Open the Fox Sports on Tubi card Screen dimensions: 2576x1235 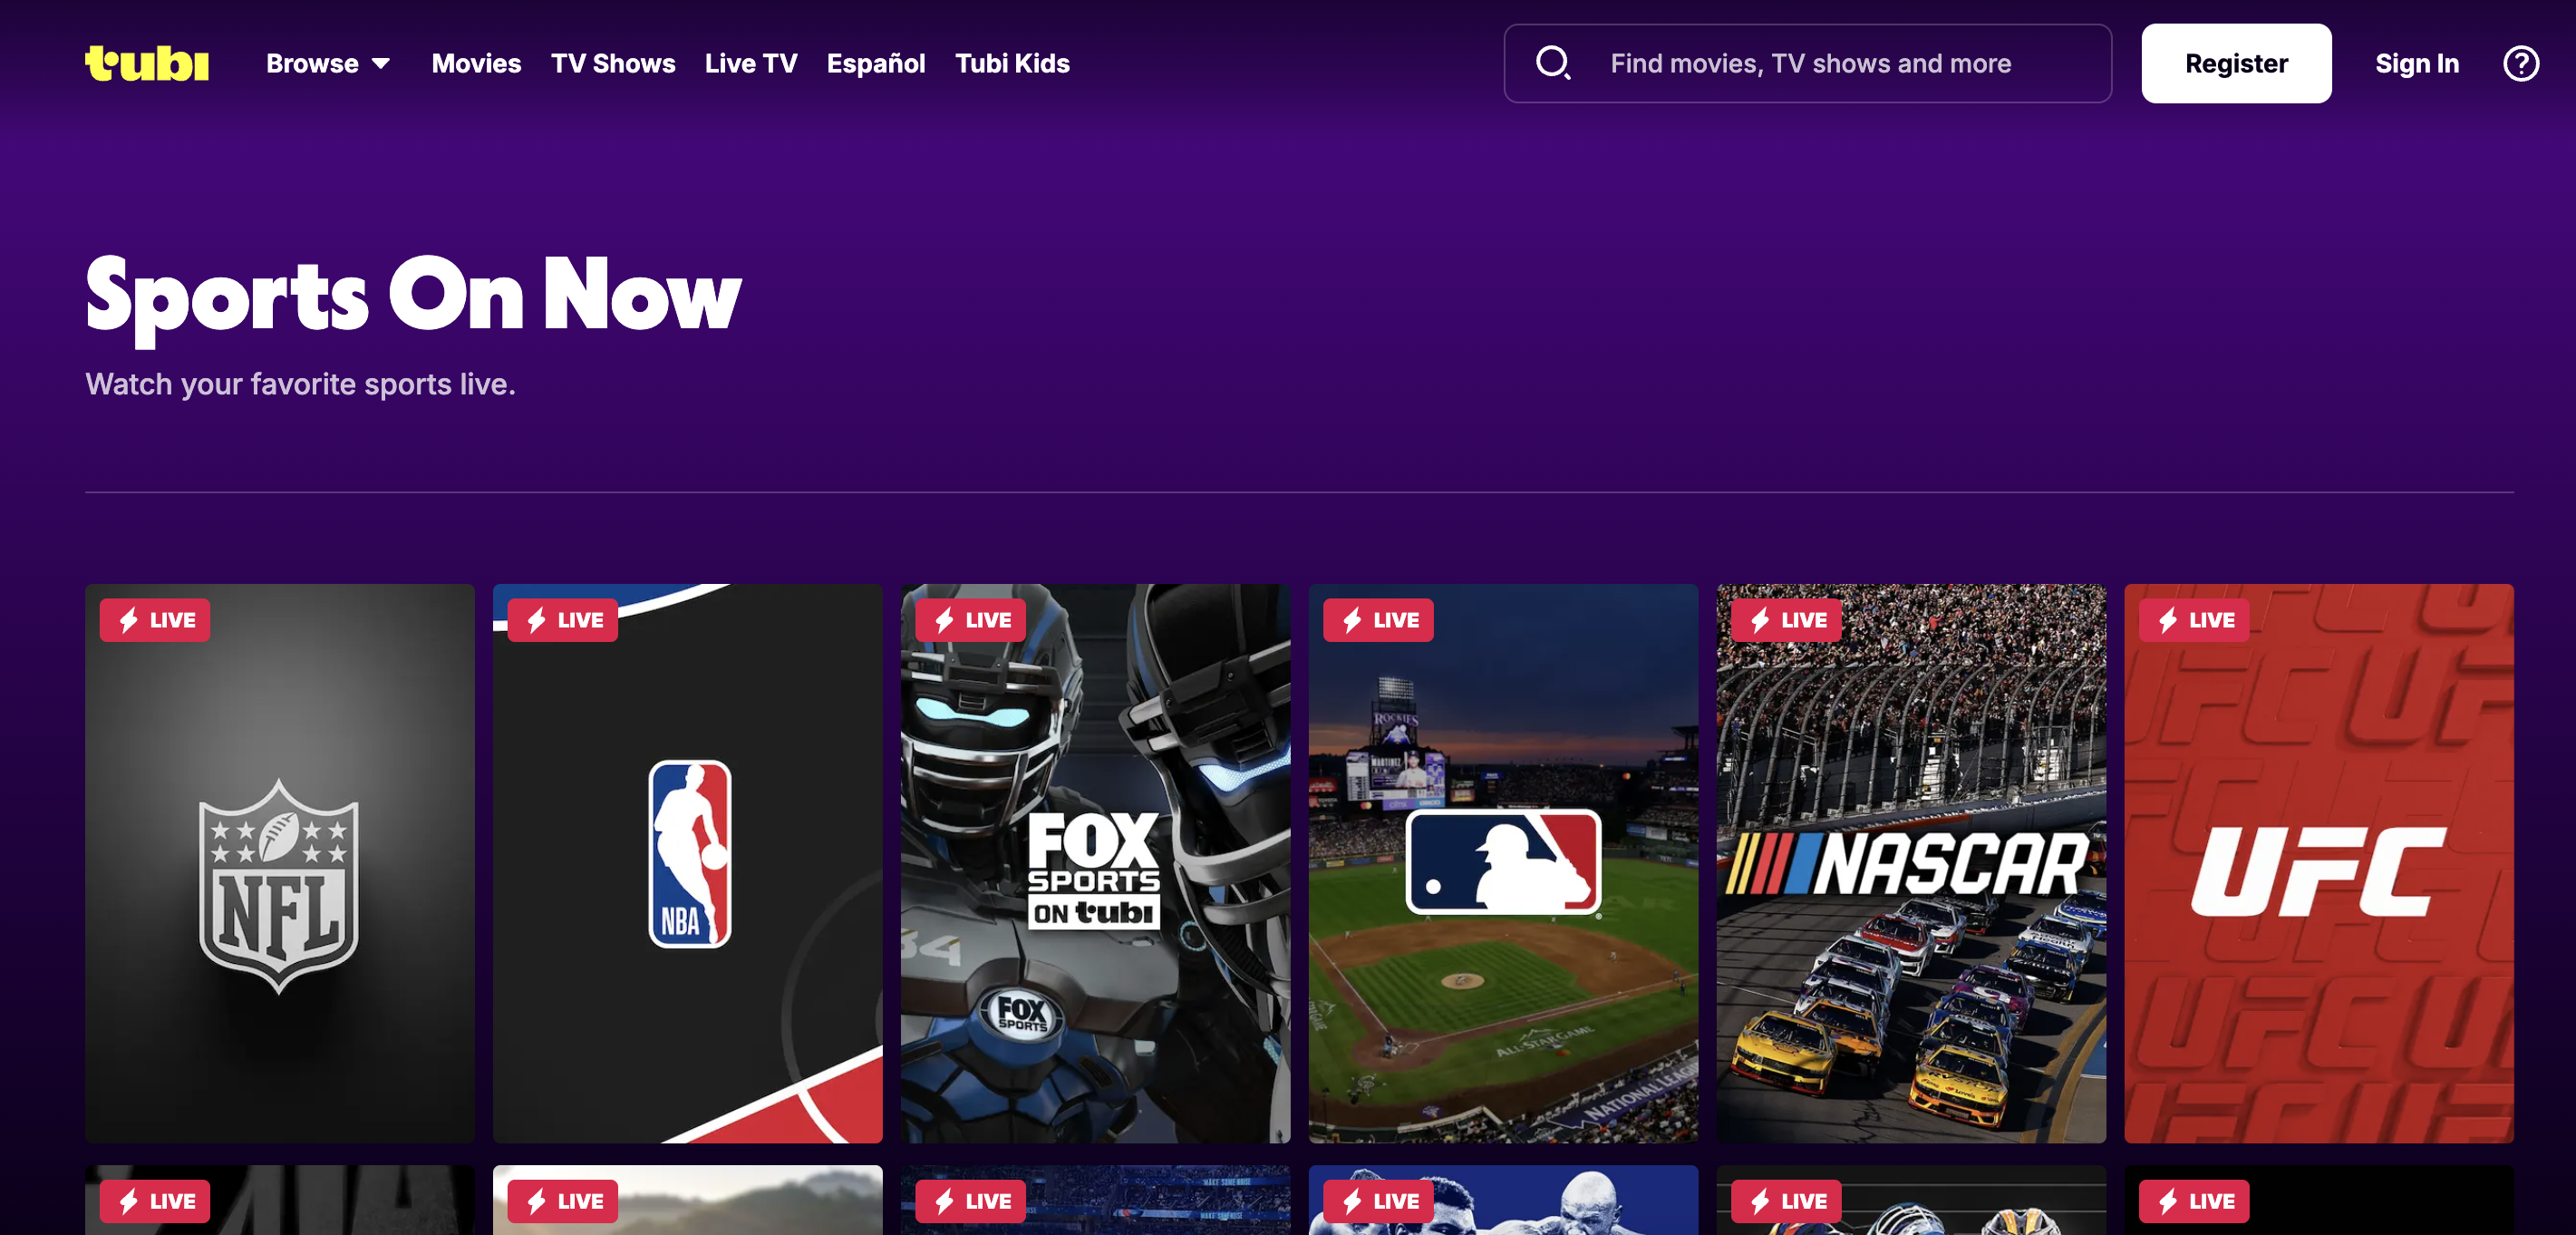click(x=1096, y=863)
